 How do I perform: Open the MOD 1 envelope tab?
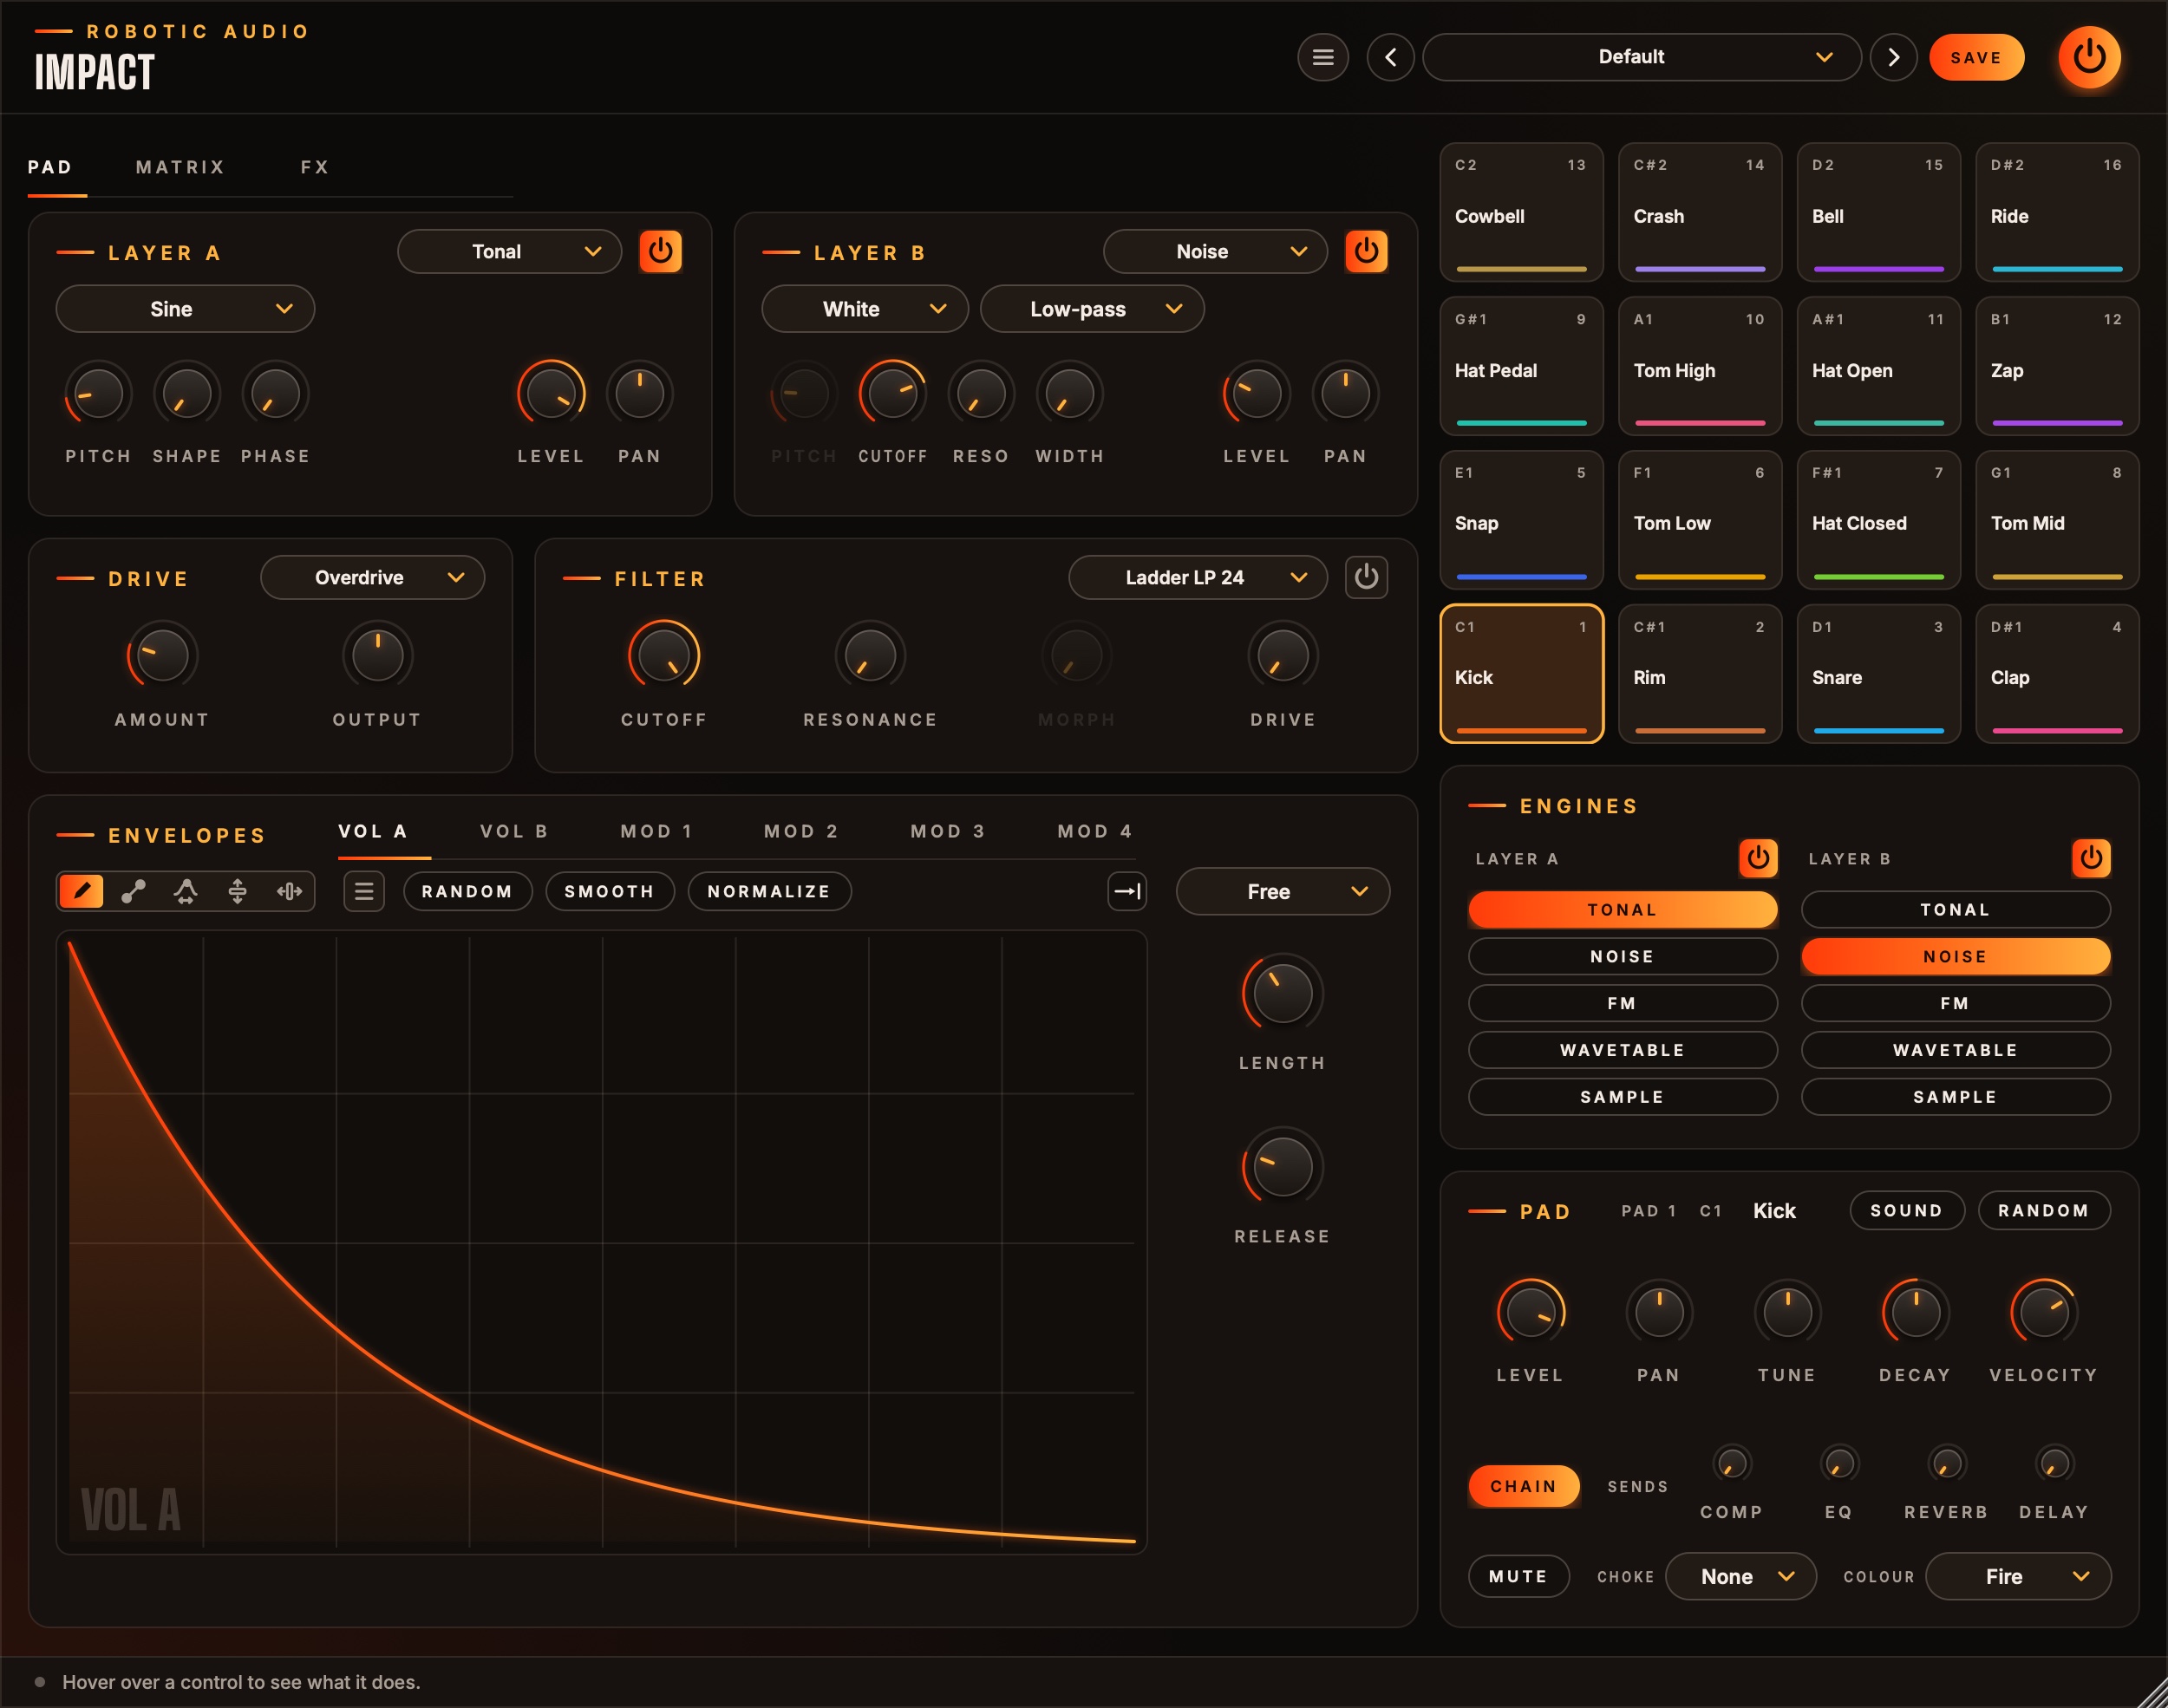coord(657,831)
